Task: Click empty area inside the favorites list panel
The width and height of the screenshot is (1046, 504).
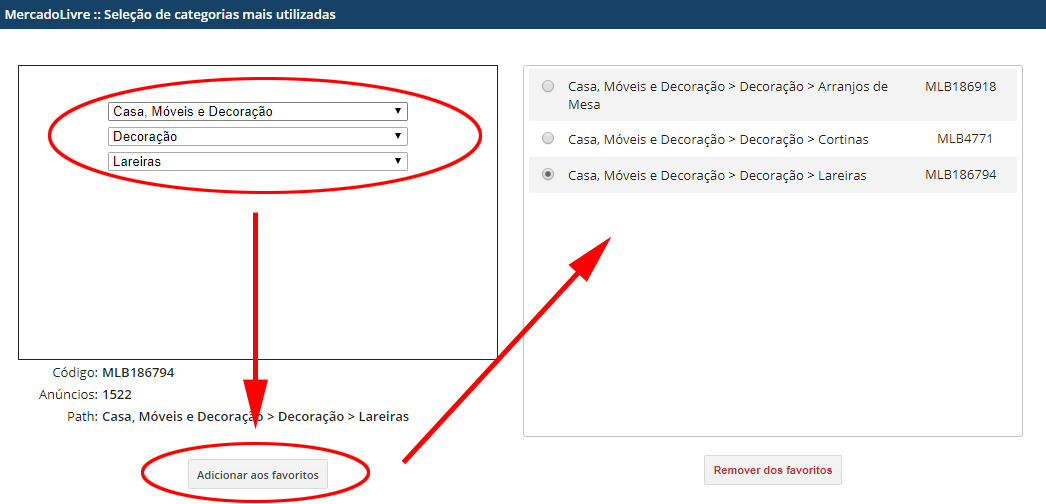Action: pos(772,313)
